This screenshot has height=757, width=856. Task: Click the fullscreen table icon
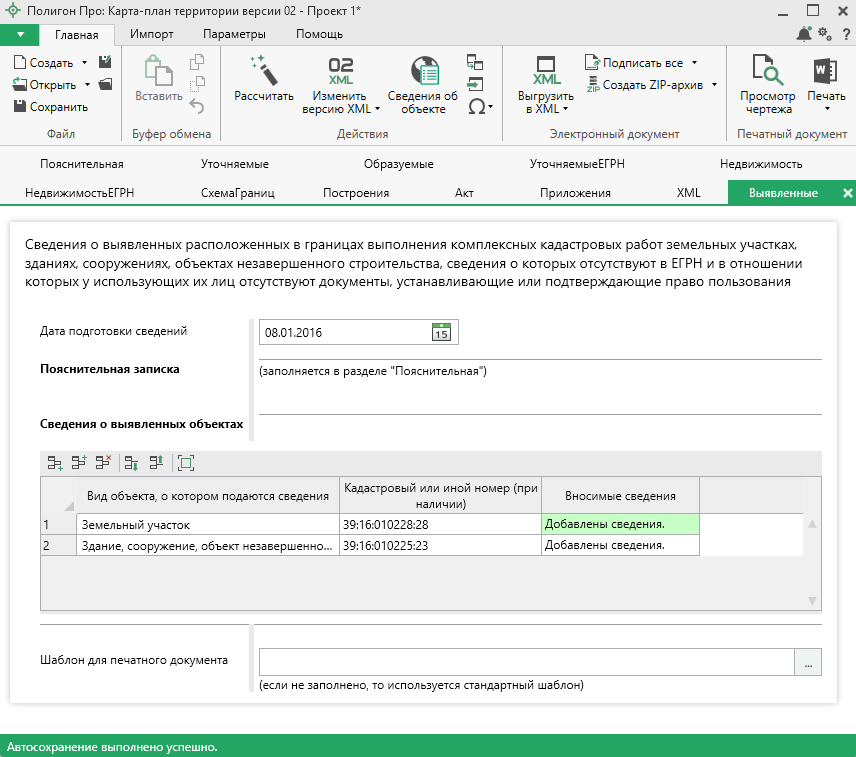pos(185,462)
